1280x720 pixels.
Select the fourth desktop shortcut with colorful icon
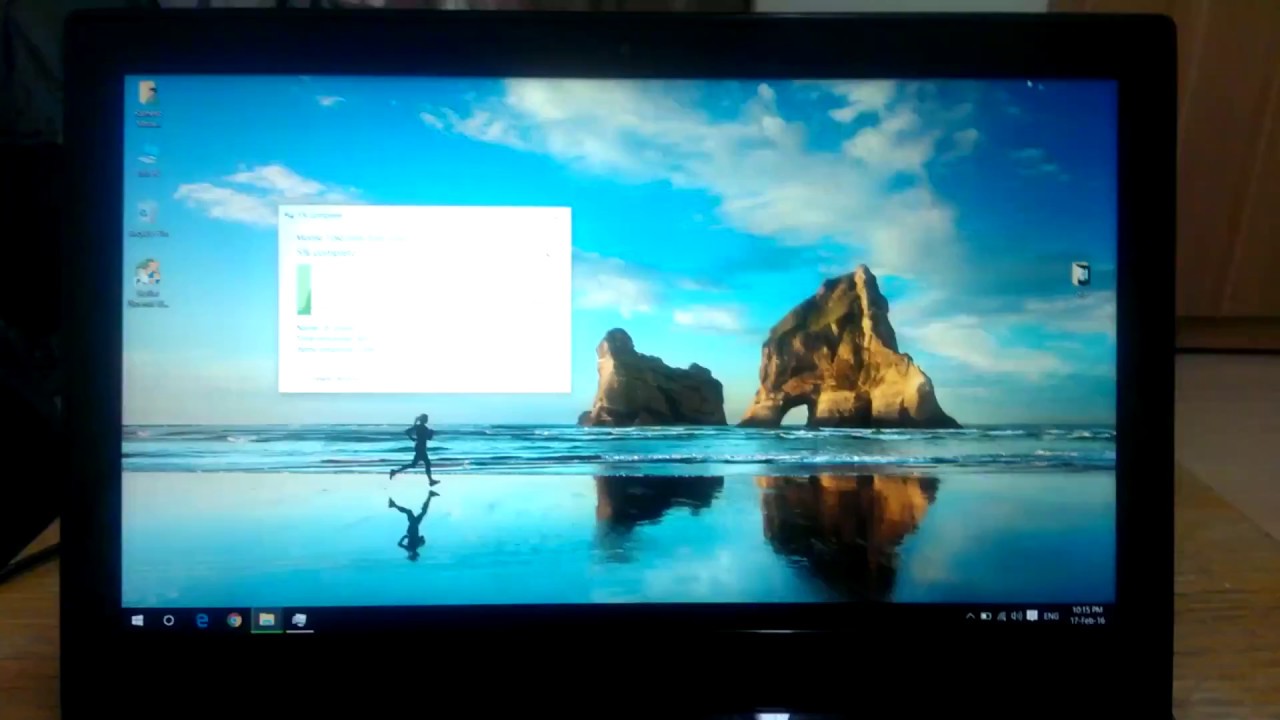[148, 284]
